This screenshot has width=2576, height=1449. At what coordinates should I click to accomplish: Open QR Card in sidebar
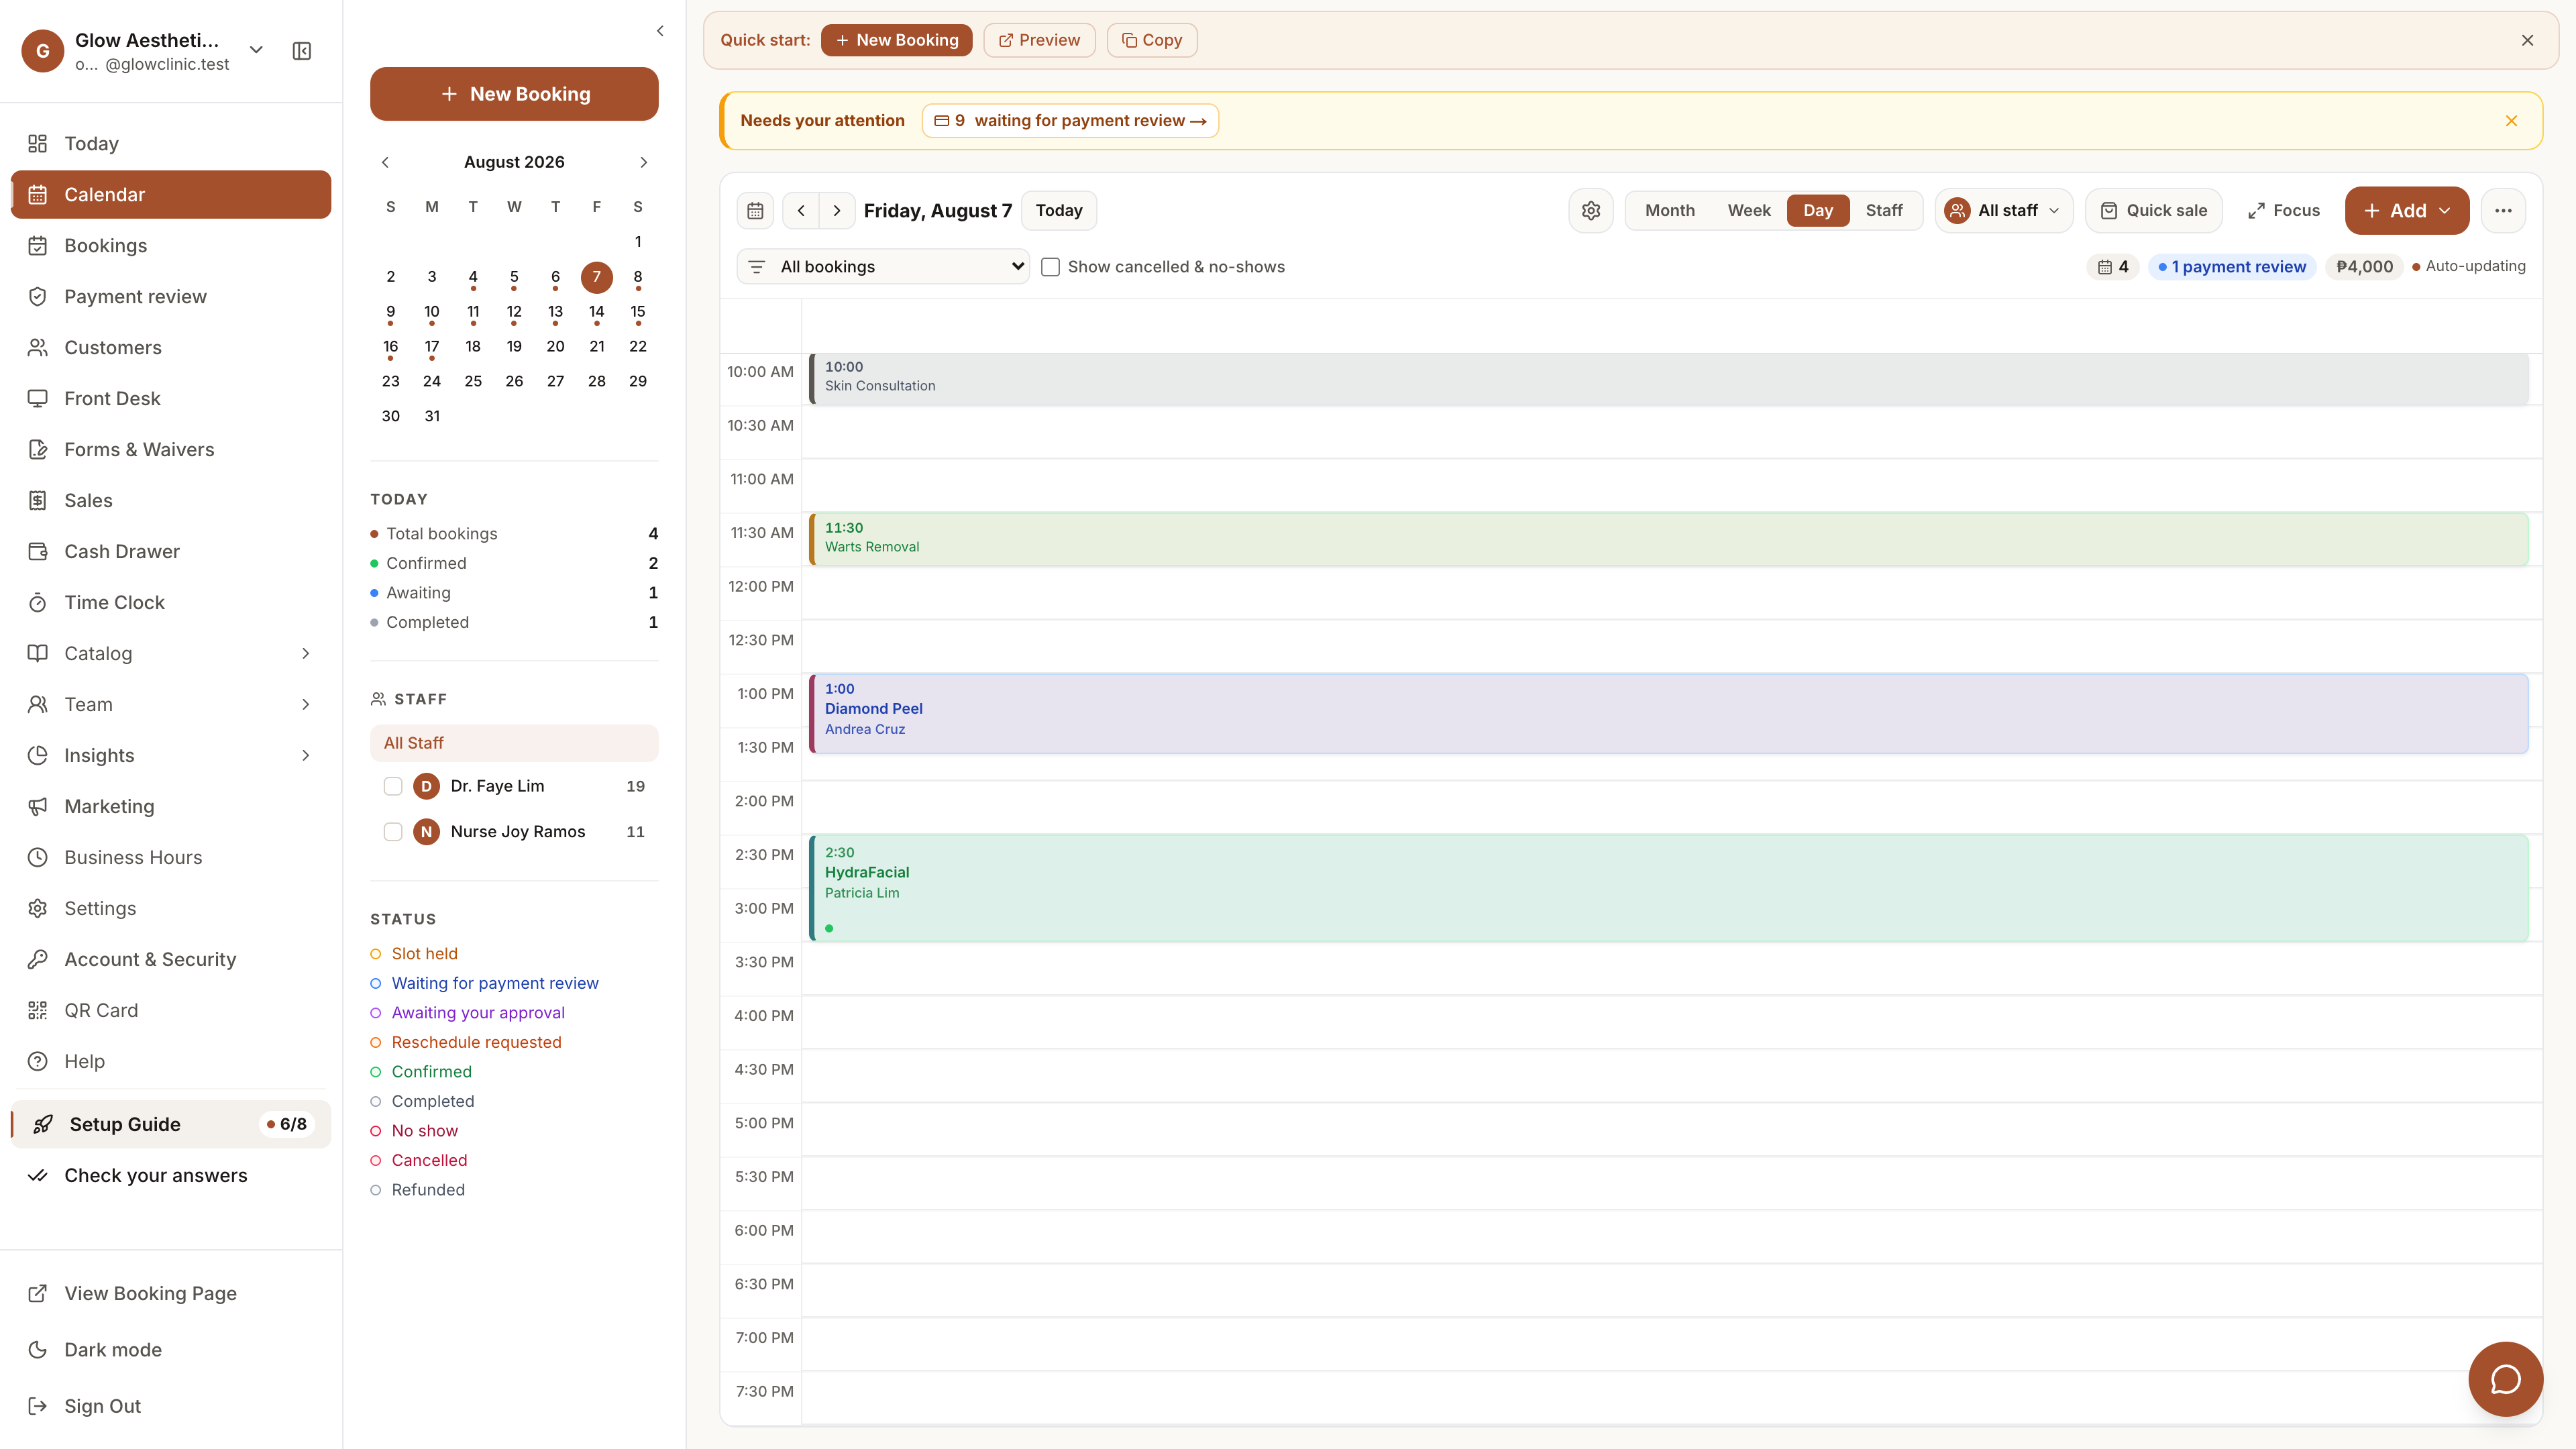coord(171,1010)
